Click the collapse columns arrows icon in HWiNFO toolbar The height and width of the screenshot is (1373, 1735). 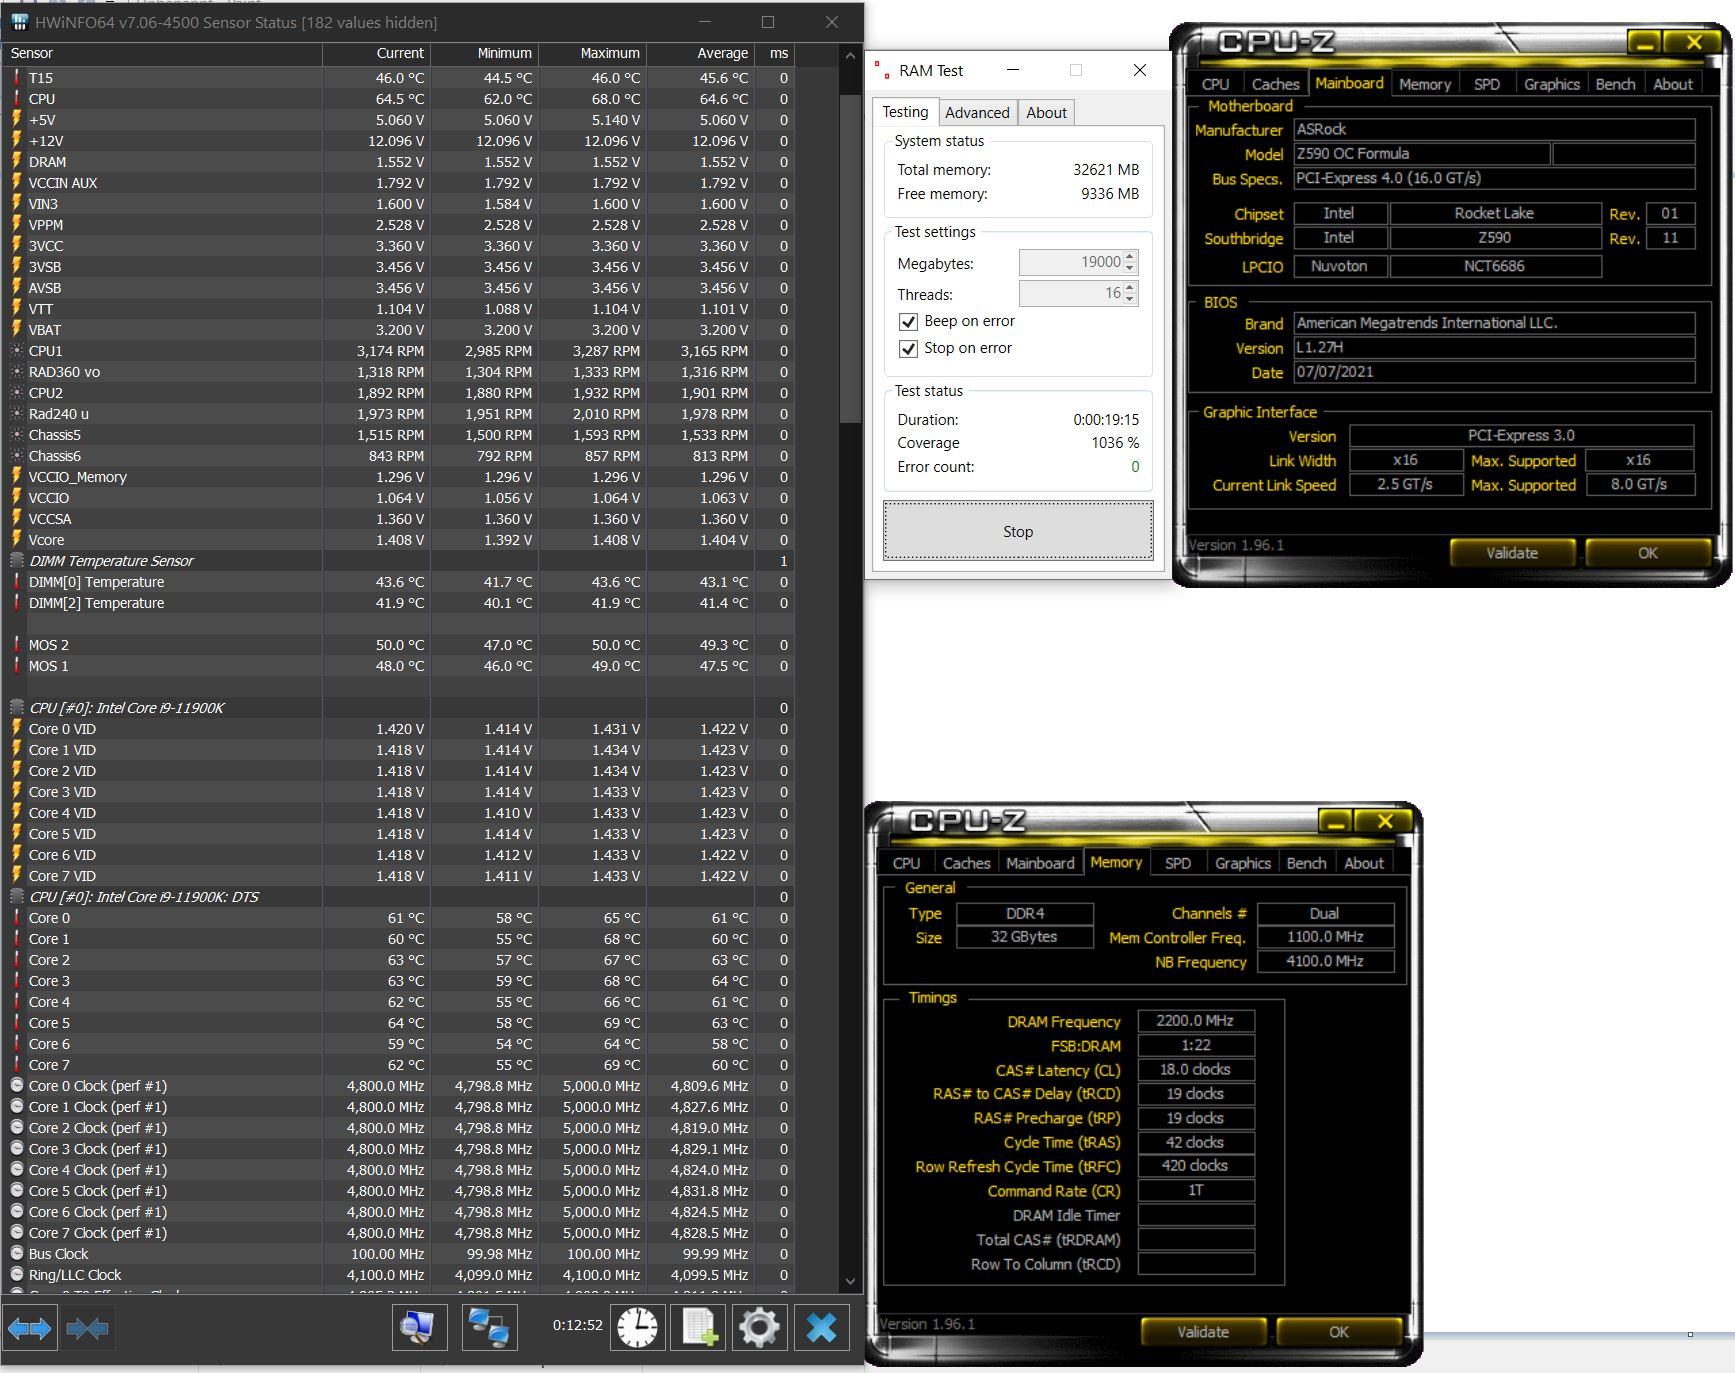(88, 1328)
